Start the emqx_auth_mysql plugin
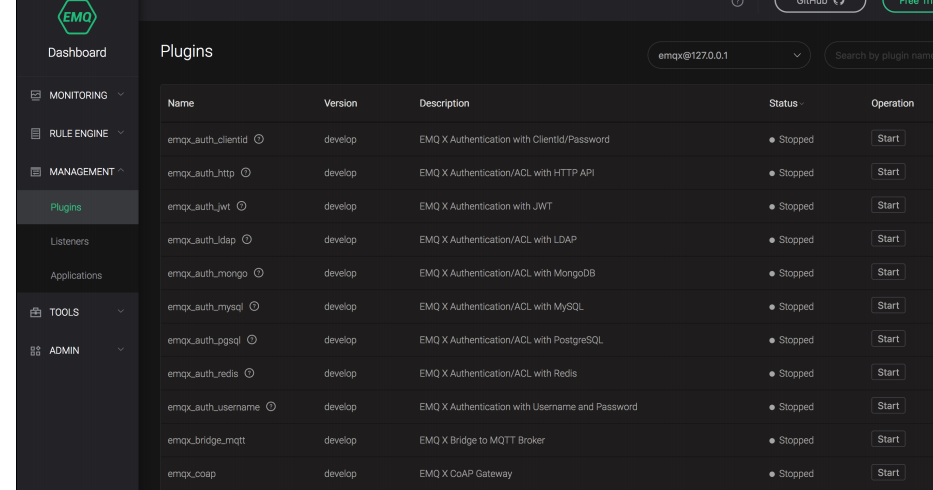933x490 pixels. pyautogui.click(x=888, y=305)
